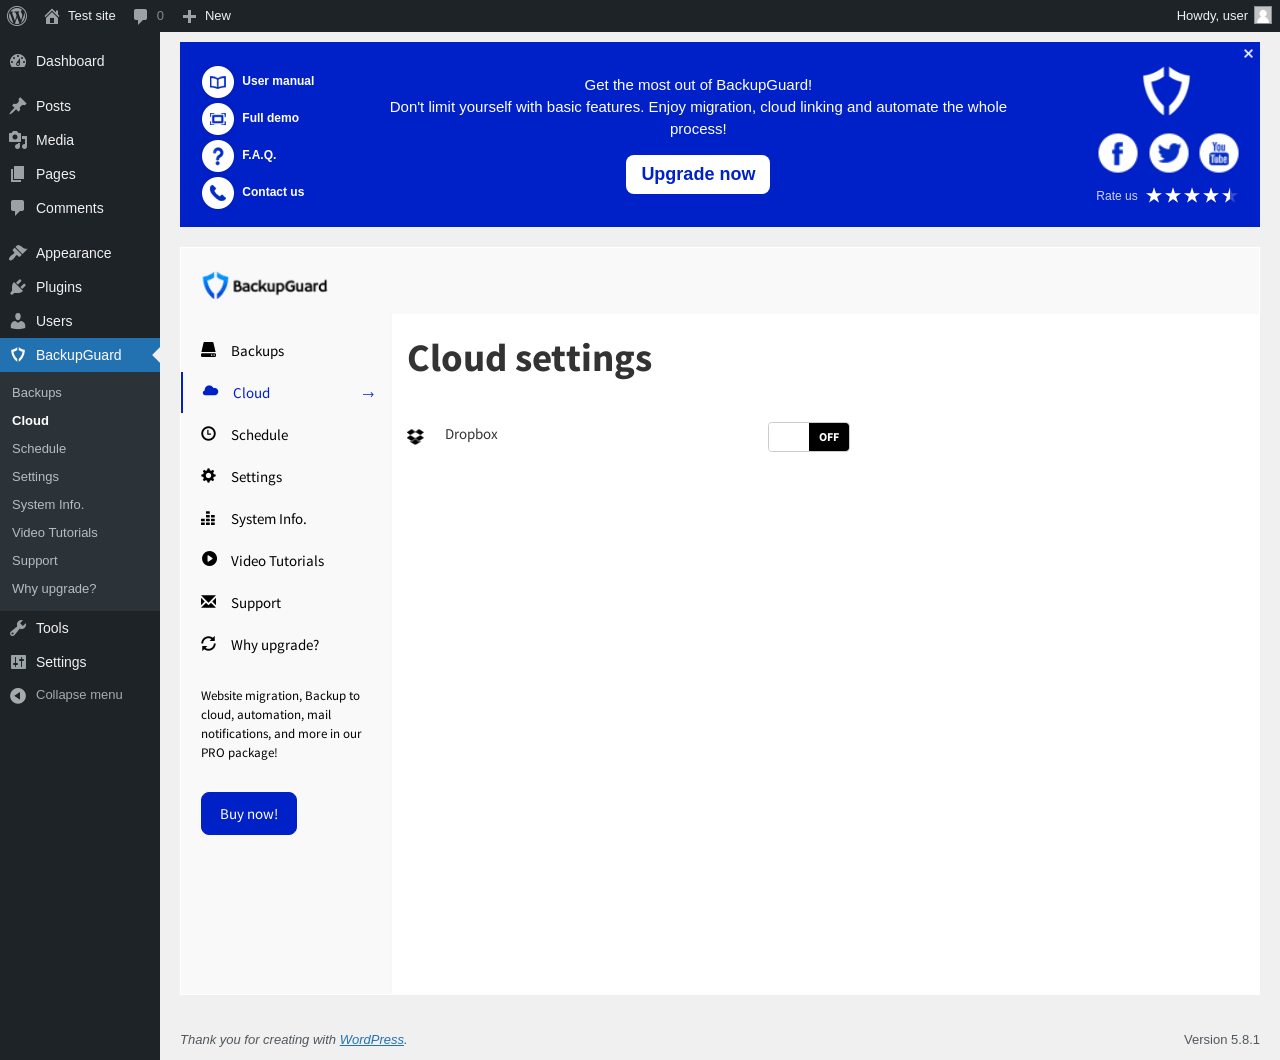Dismiss the blue BackupGuard banner
Screen dimensions: 1280x1060
click(x=1248, y=54)
